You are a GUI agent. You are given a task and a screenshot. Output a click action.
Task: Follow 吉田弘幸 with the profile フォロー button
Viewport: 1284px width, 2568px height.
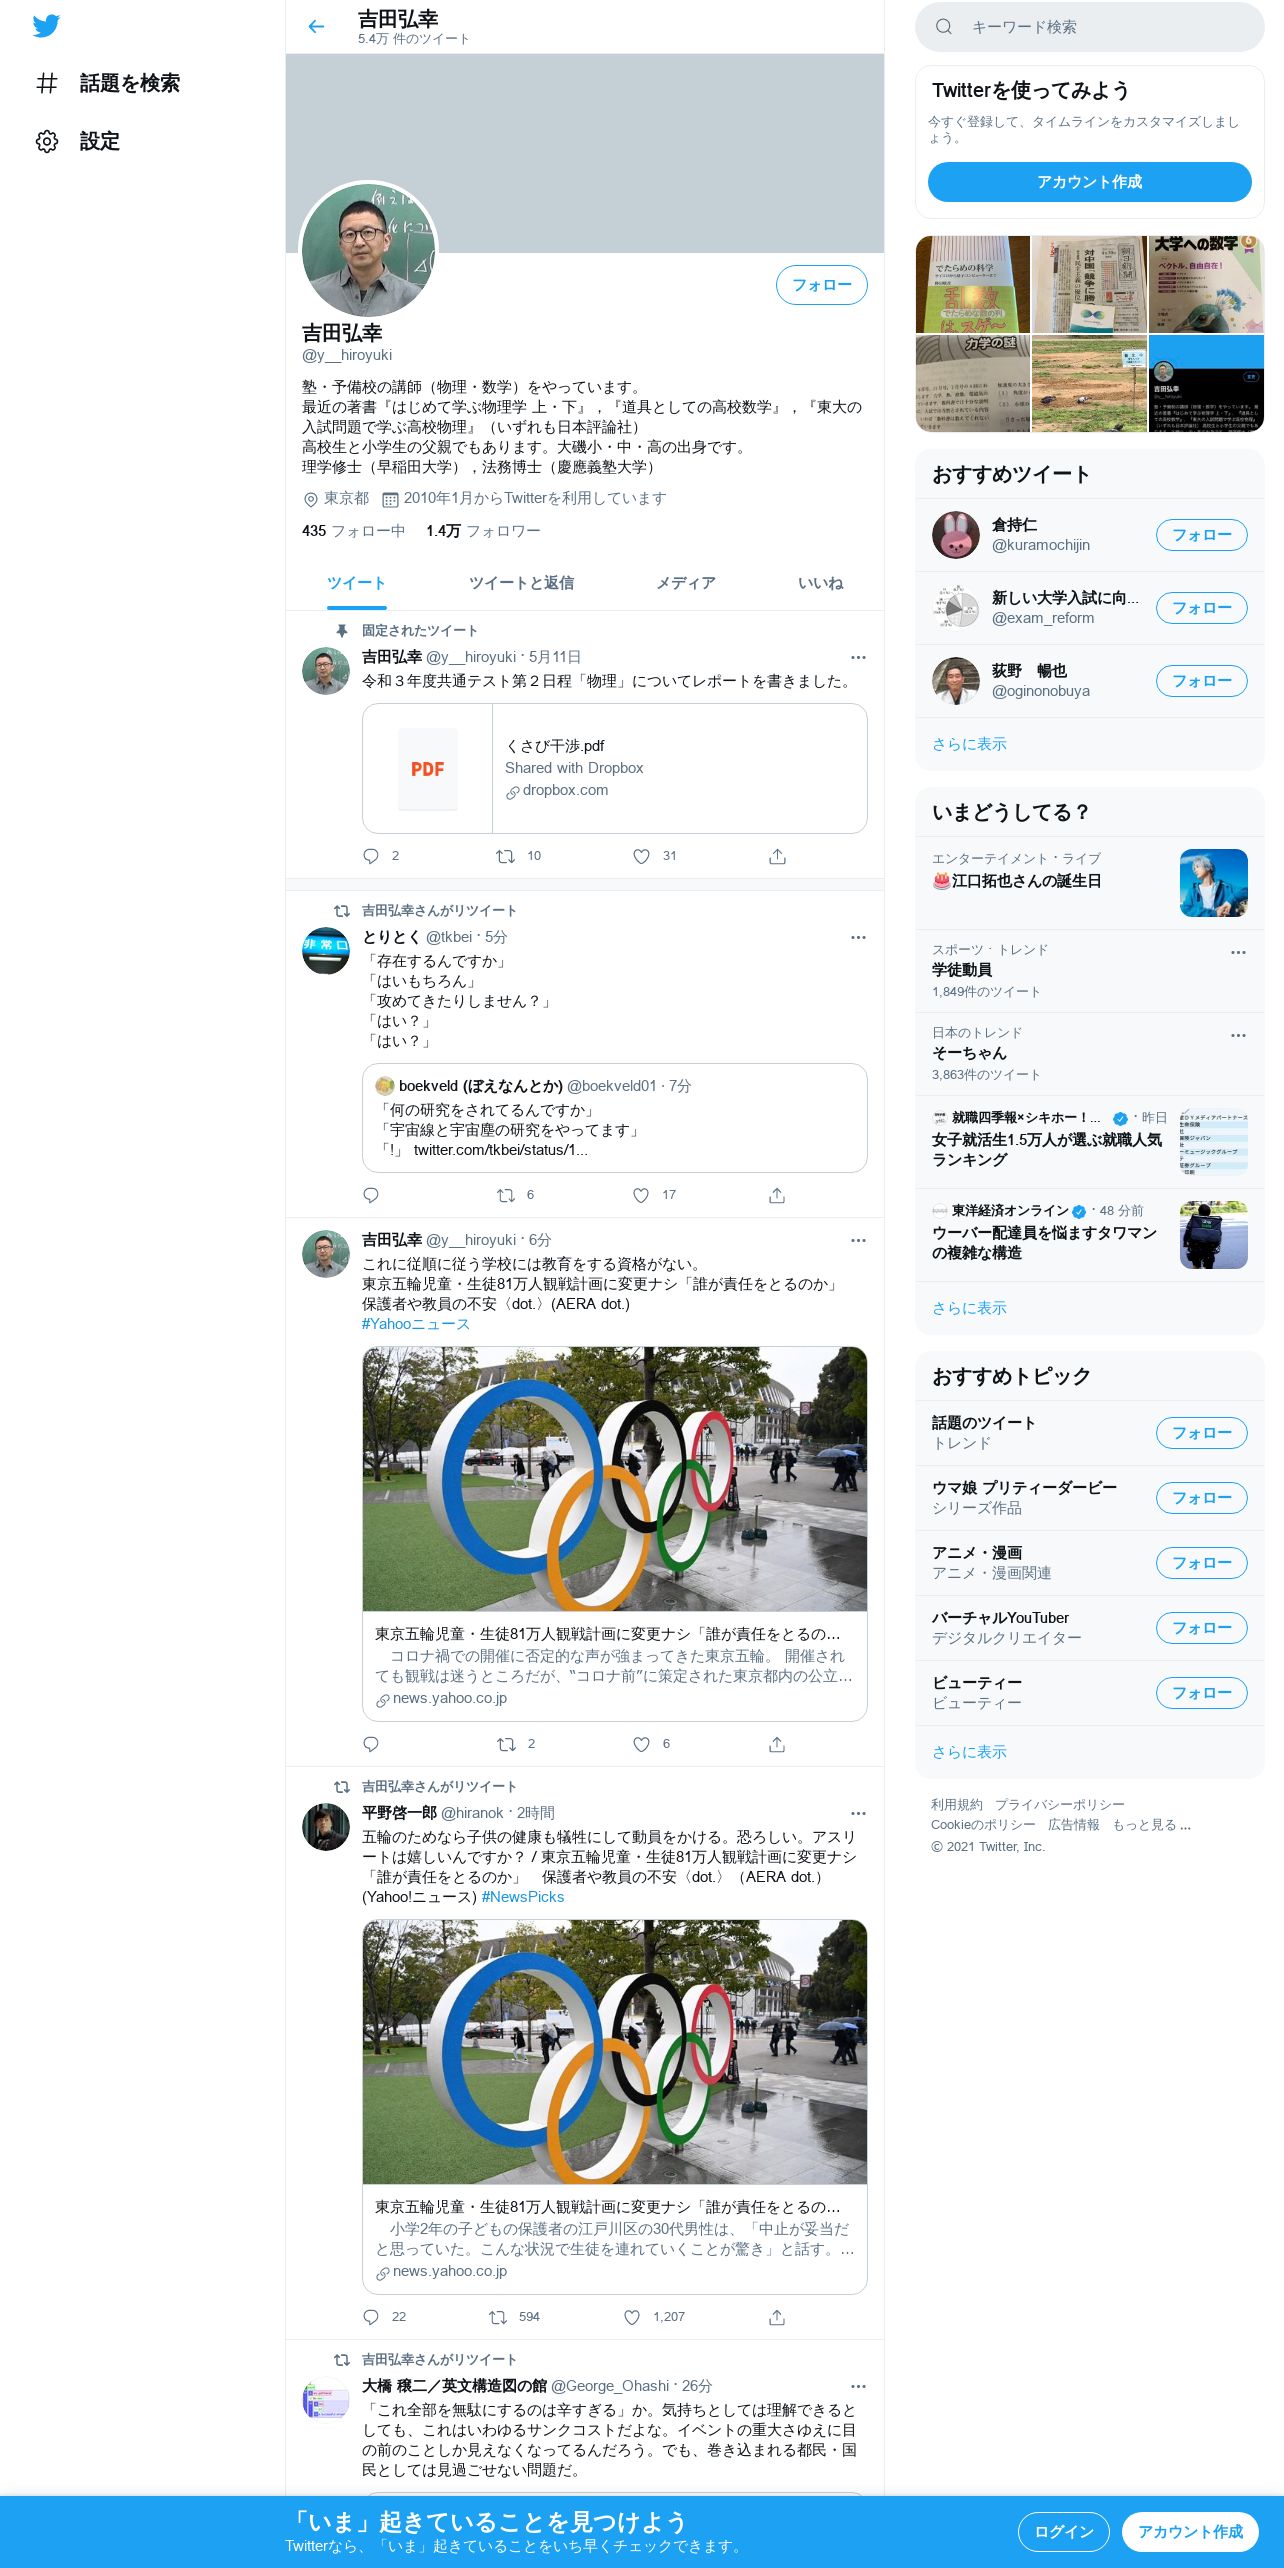[821, 285]
